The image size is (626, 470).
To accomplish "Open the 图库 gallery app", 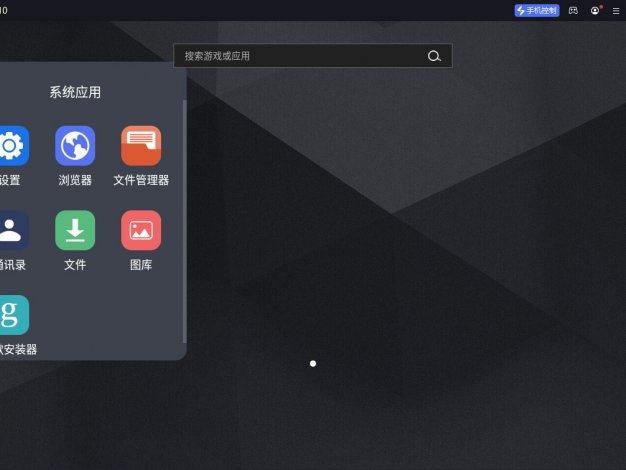I will click(x=141, y=230).
